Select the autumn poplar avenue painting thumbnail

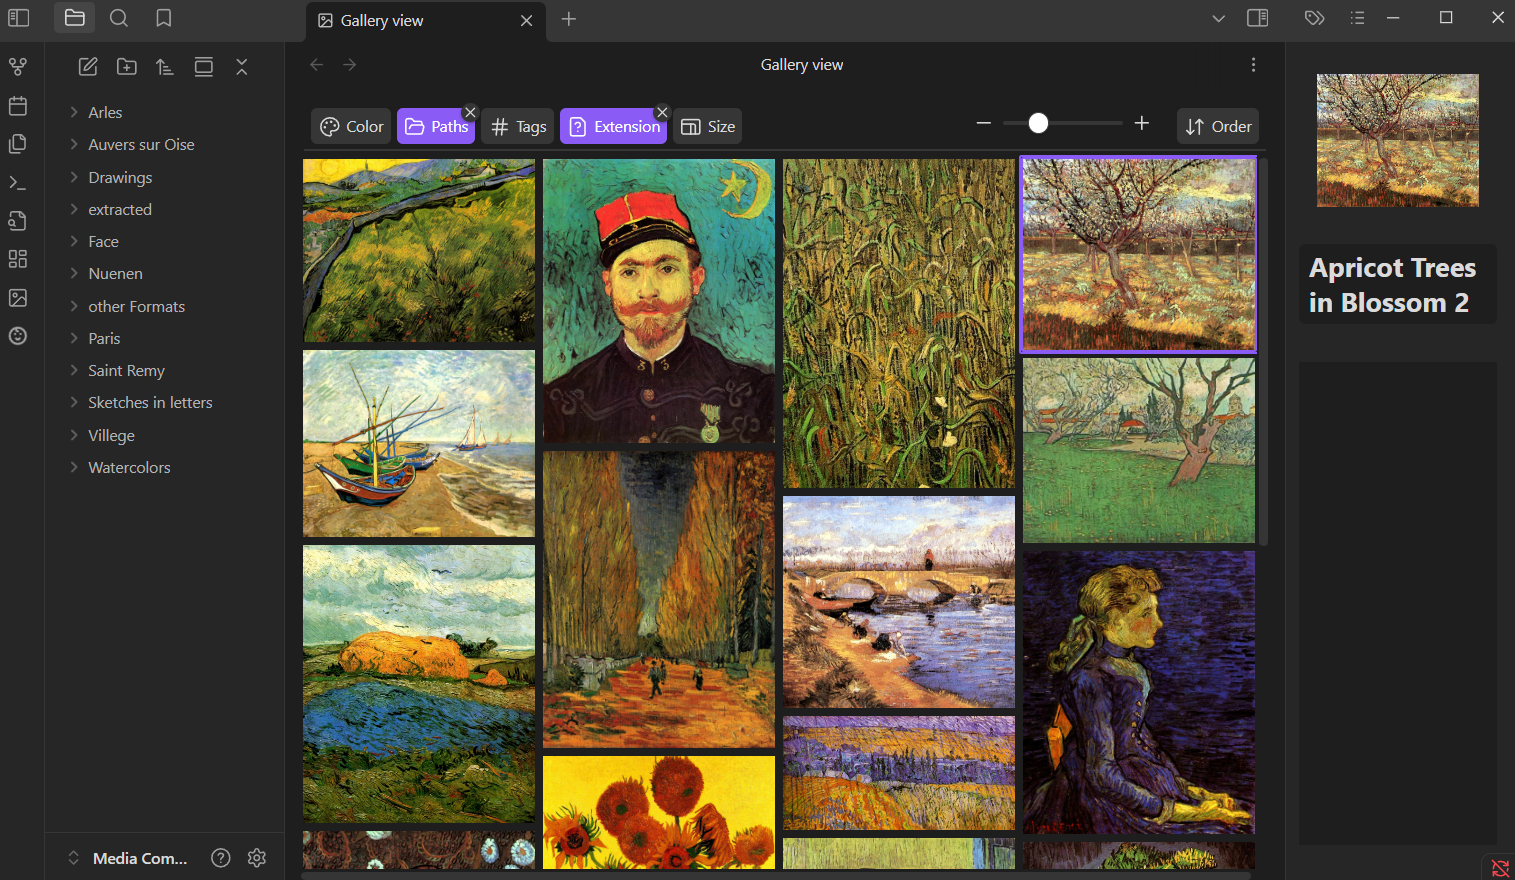click(659, 599)
